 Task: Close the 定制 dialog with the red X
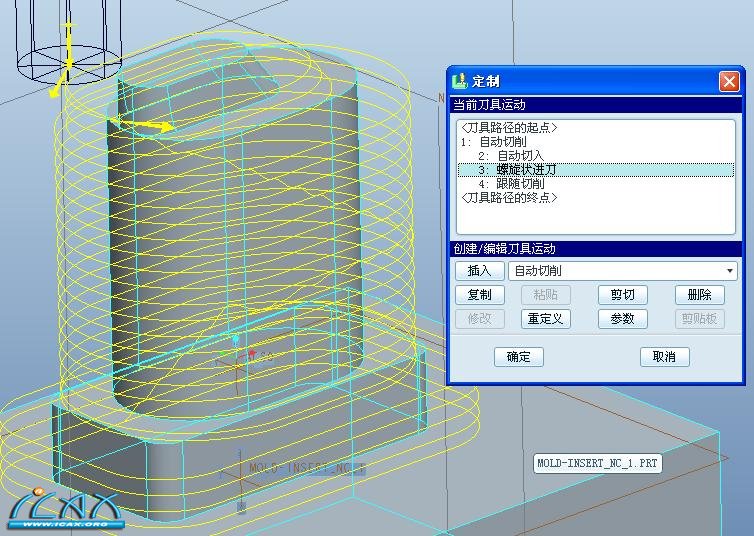(729, 82)
